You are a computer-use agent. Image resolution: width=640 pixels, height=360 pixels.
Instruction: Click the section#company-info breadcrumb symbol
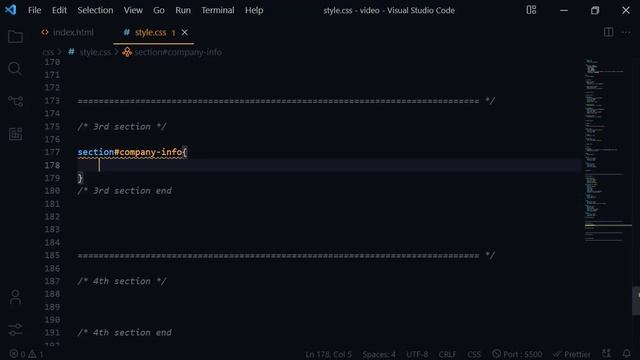(x=178, y=52)
